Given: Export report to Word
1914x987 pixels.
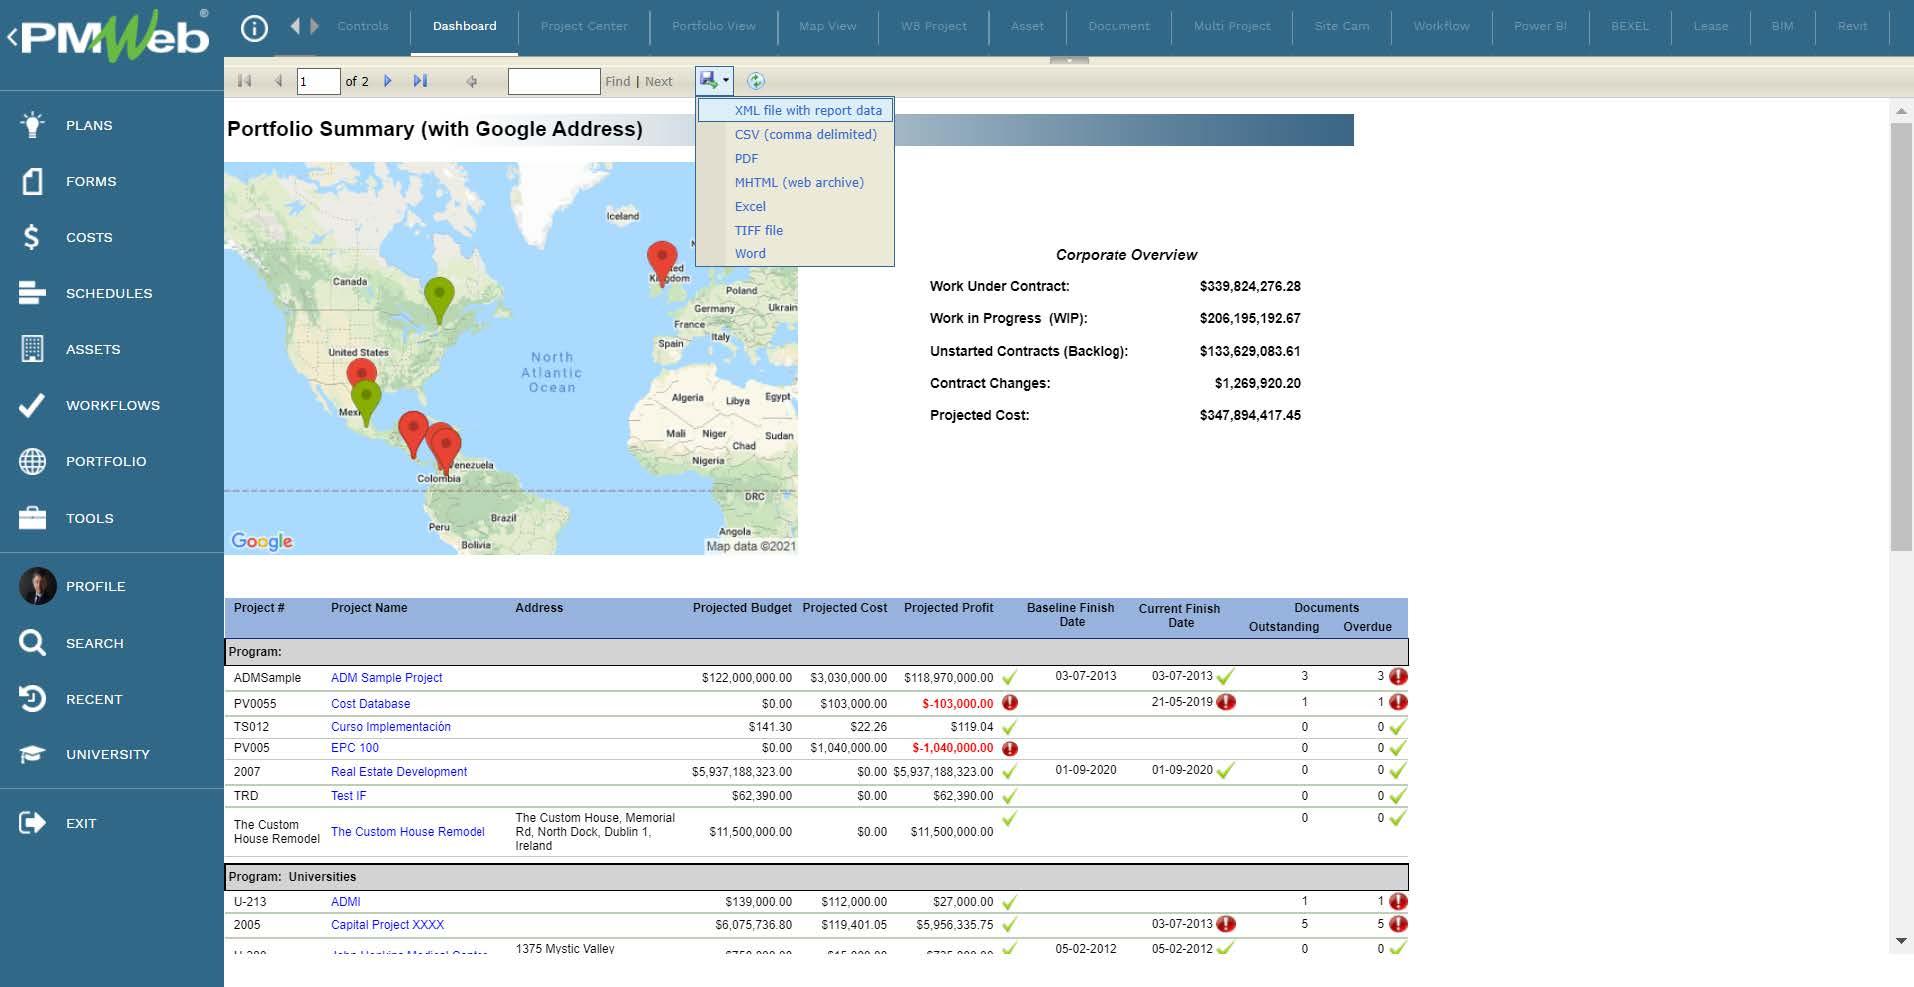Looking at the screenshot, I should [x=750, y=253].
